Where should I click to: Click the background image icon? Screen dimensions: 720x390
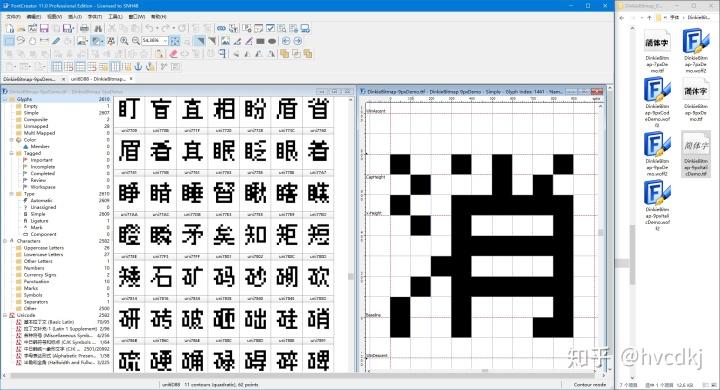click(225, 41)
